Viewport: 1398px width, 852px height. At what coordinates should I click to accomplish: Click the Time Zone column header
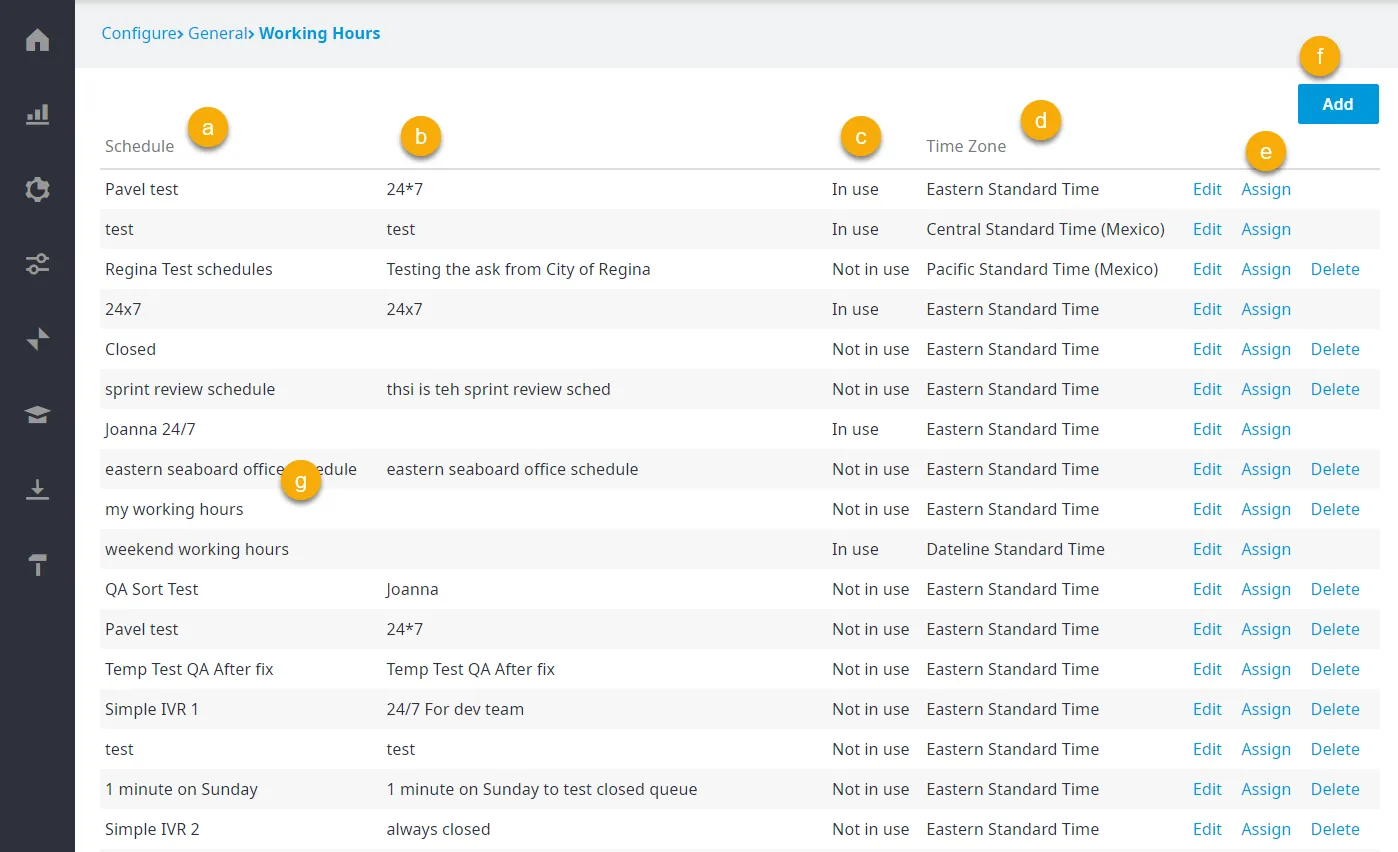point(966,146)
